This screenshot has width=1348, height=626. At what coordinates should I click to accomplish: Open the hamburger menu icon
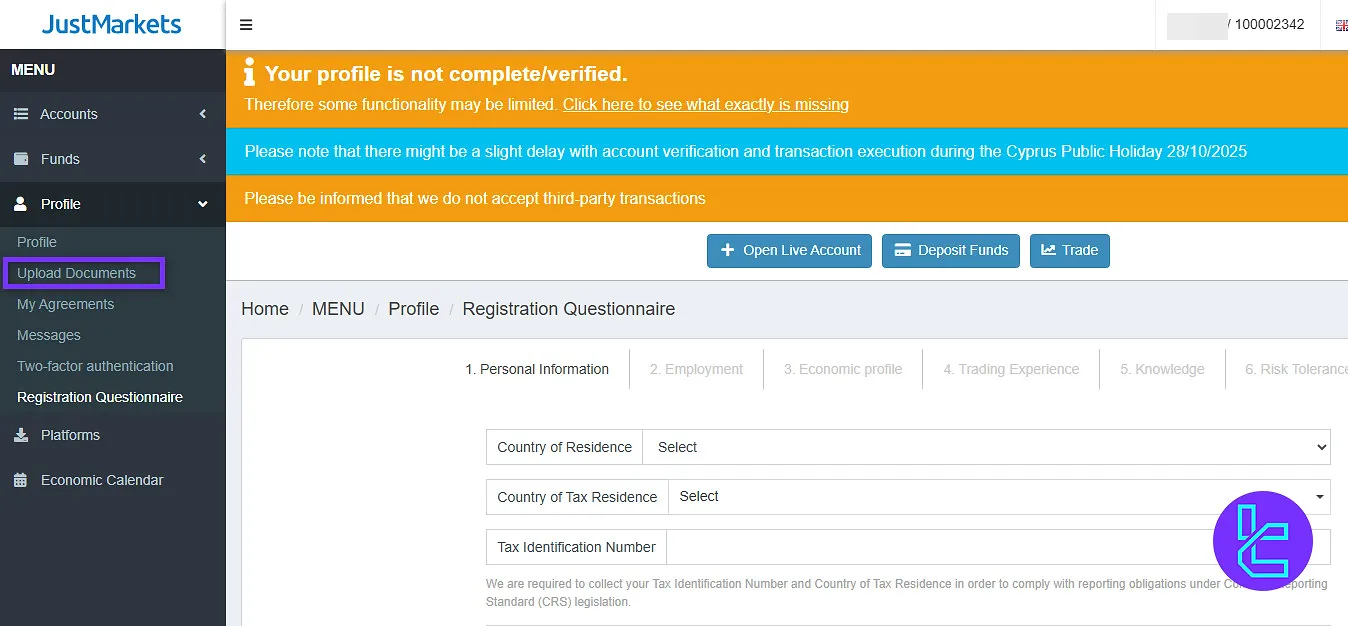(x=245, y=24)
